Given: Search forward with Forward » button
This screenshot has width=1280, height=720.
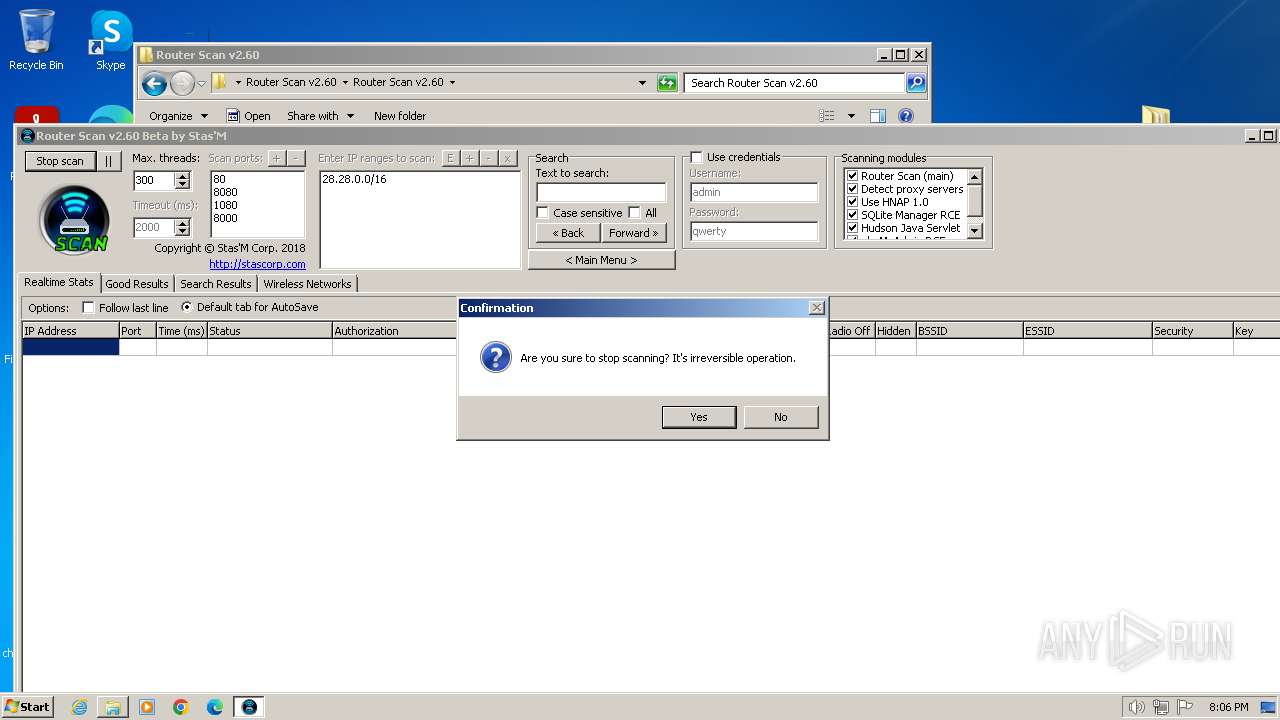Looking at the screenshot, I should [634, 233].
